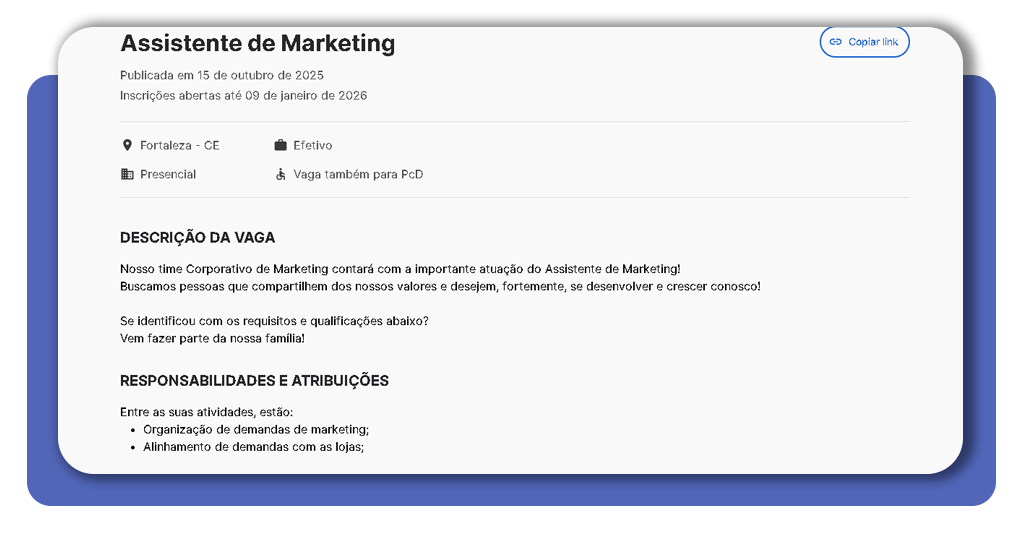Click the Inscrições abertas deadline text
The width and height of the screenshot is (1024, 536).
pos(243,96)
